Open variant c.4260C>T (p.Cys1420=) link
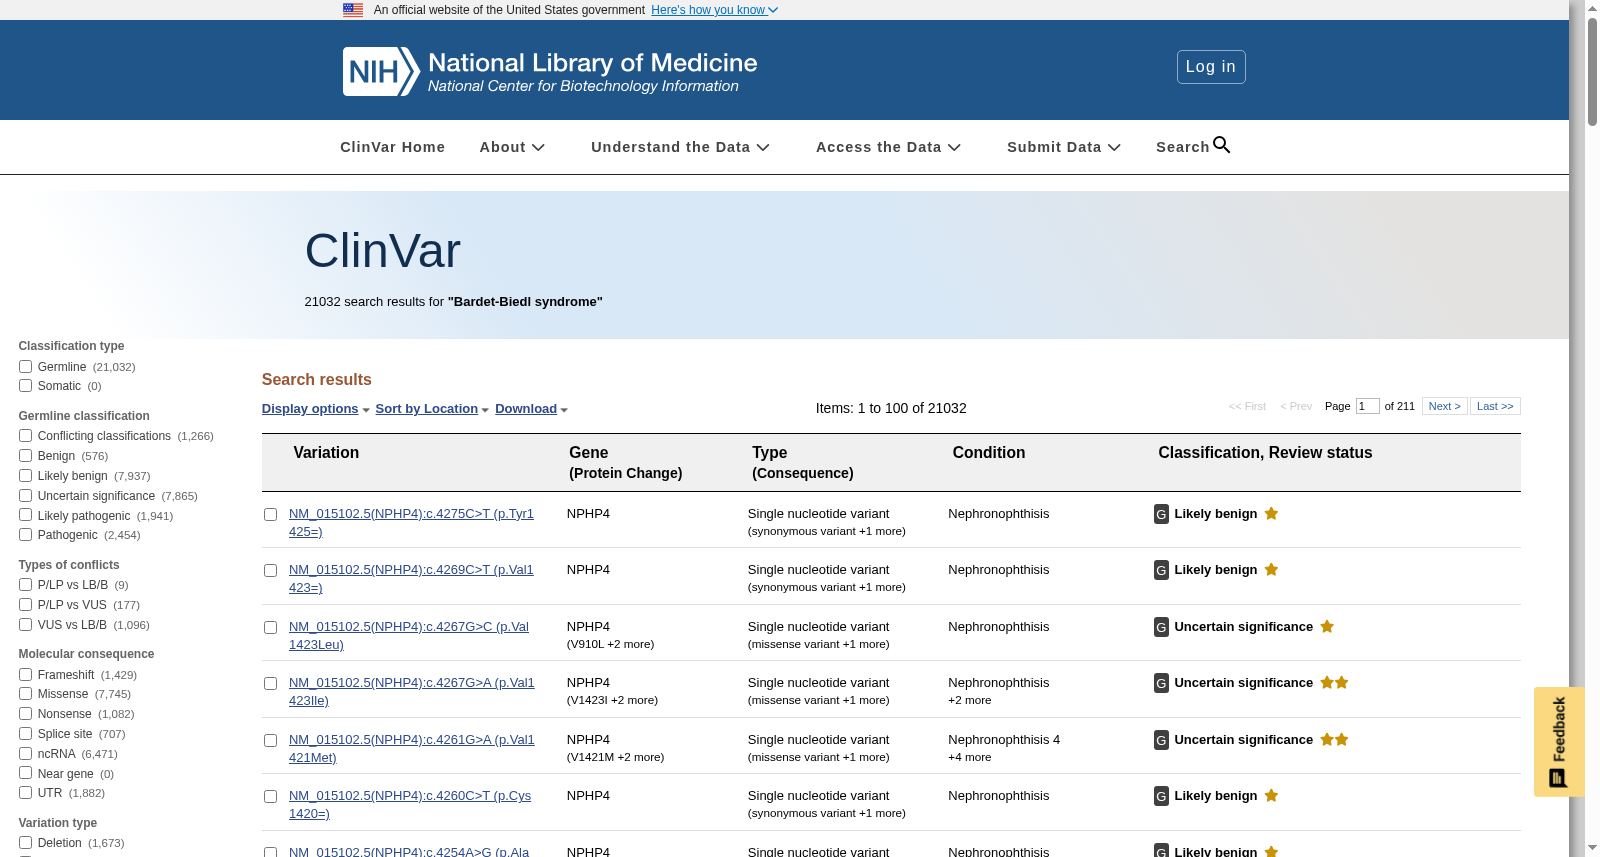Screen dimensions: 1600x857 410,805
